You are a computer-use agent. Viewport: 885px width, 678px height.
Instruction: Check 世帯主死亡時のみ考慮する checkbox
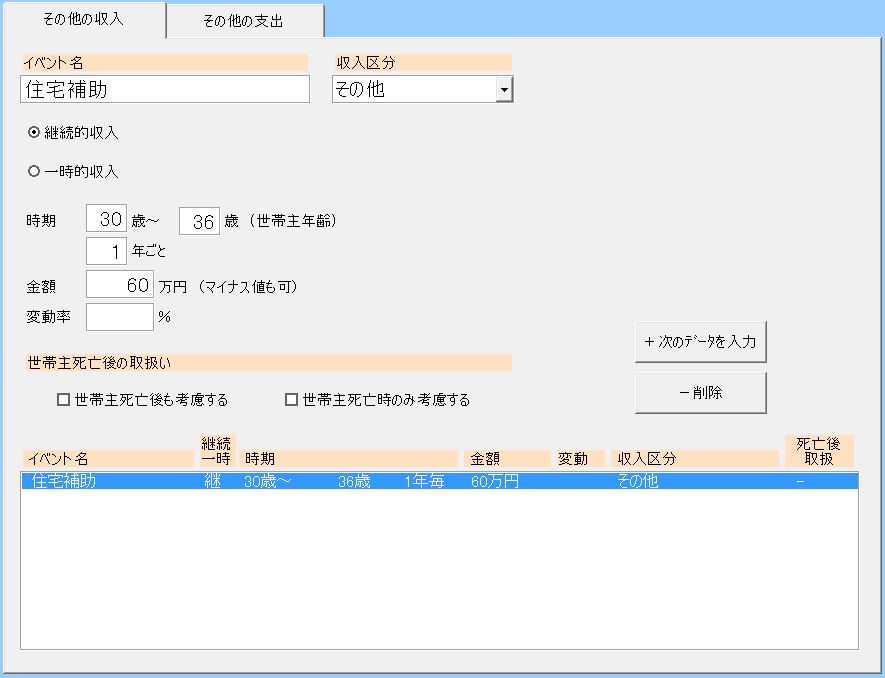coord(292,400)
